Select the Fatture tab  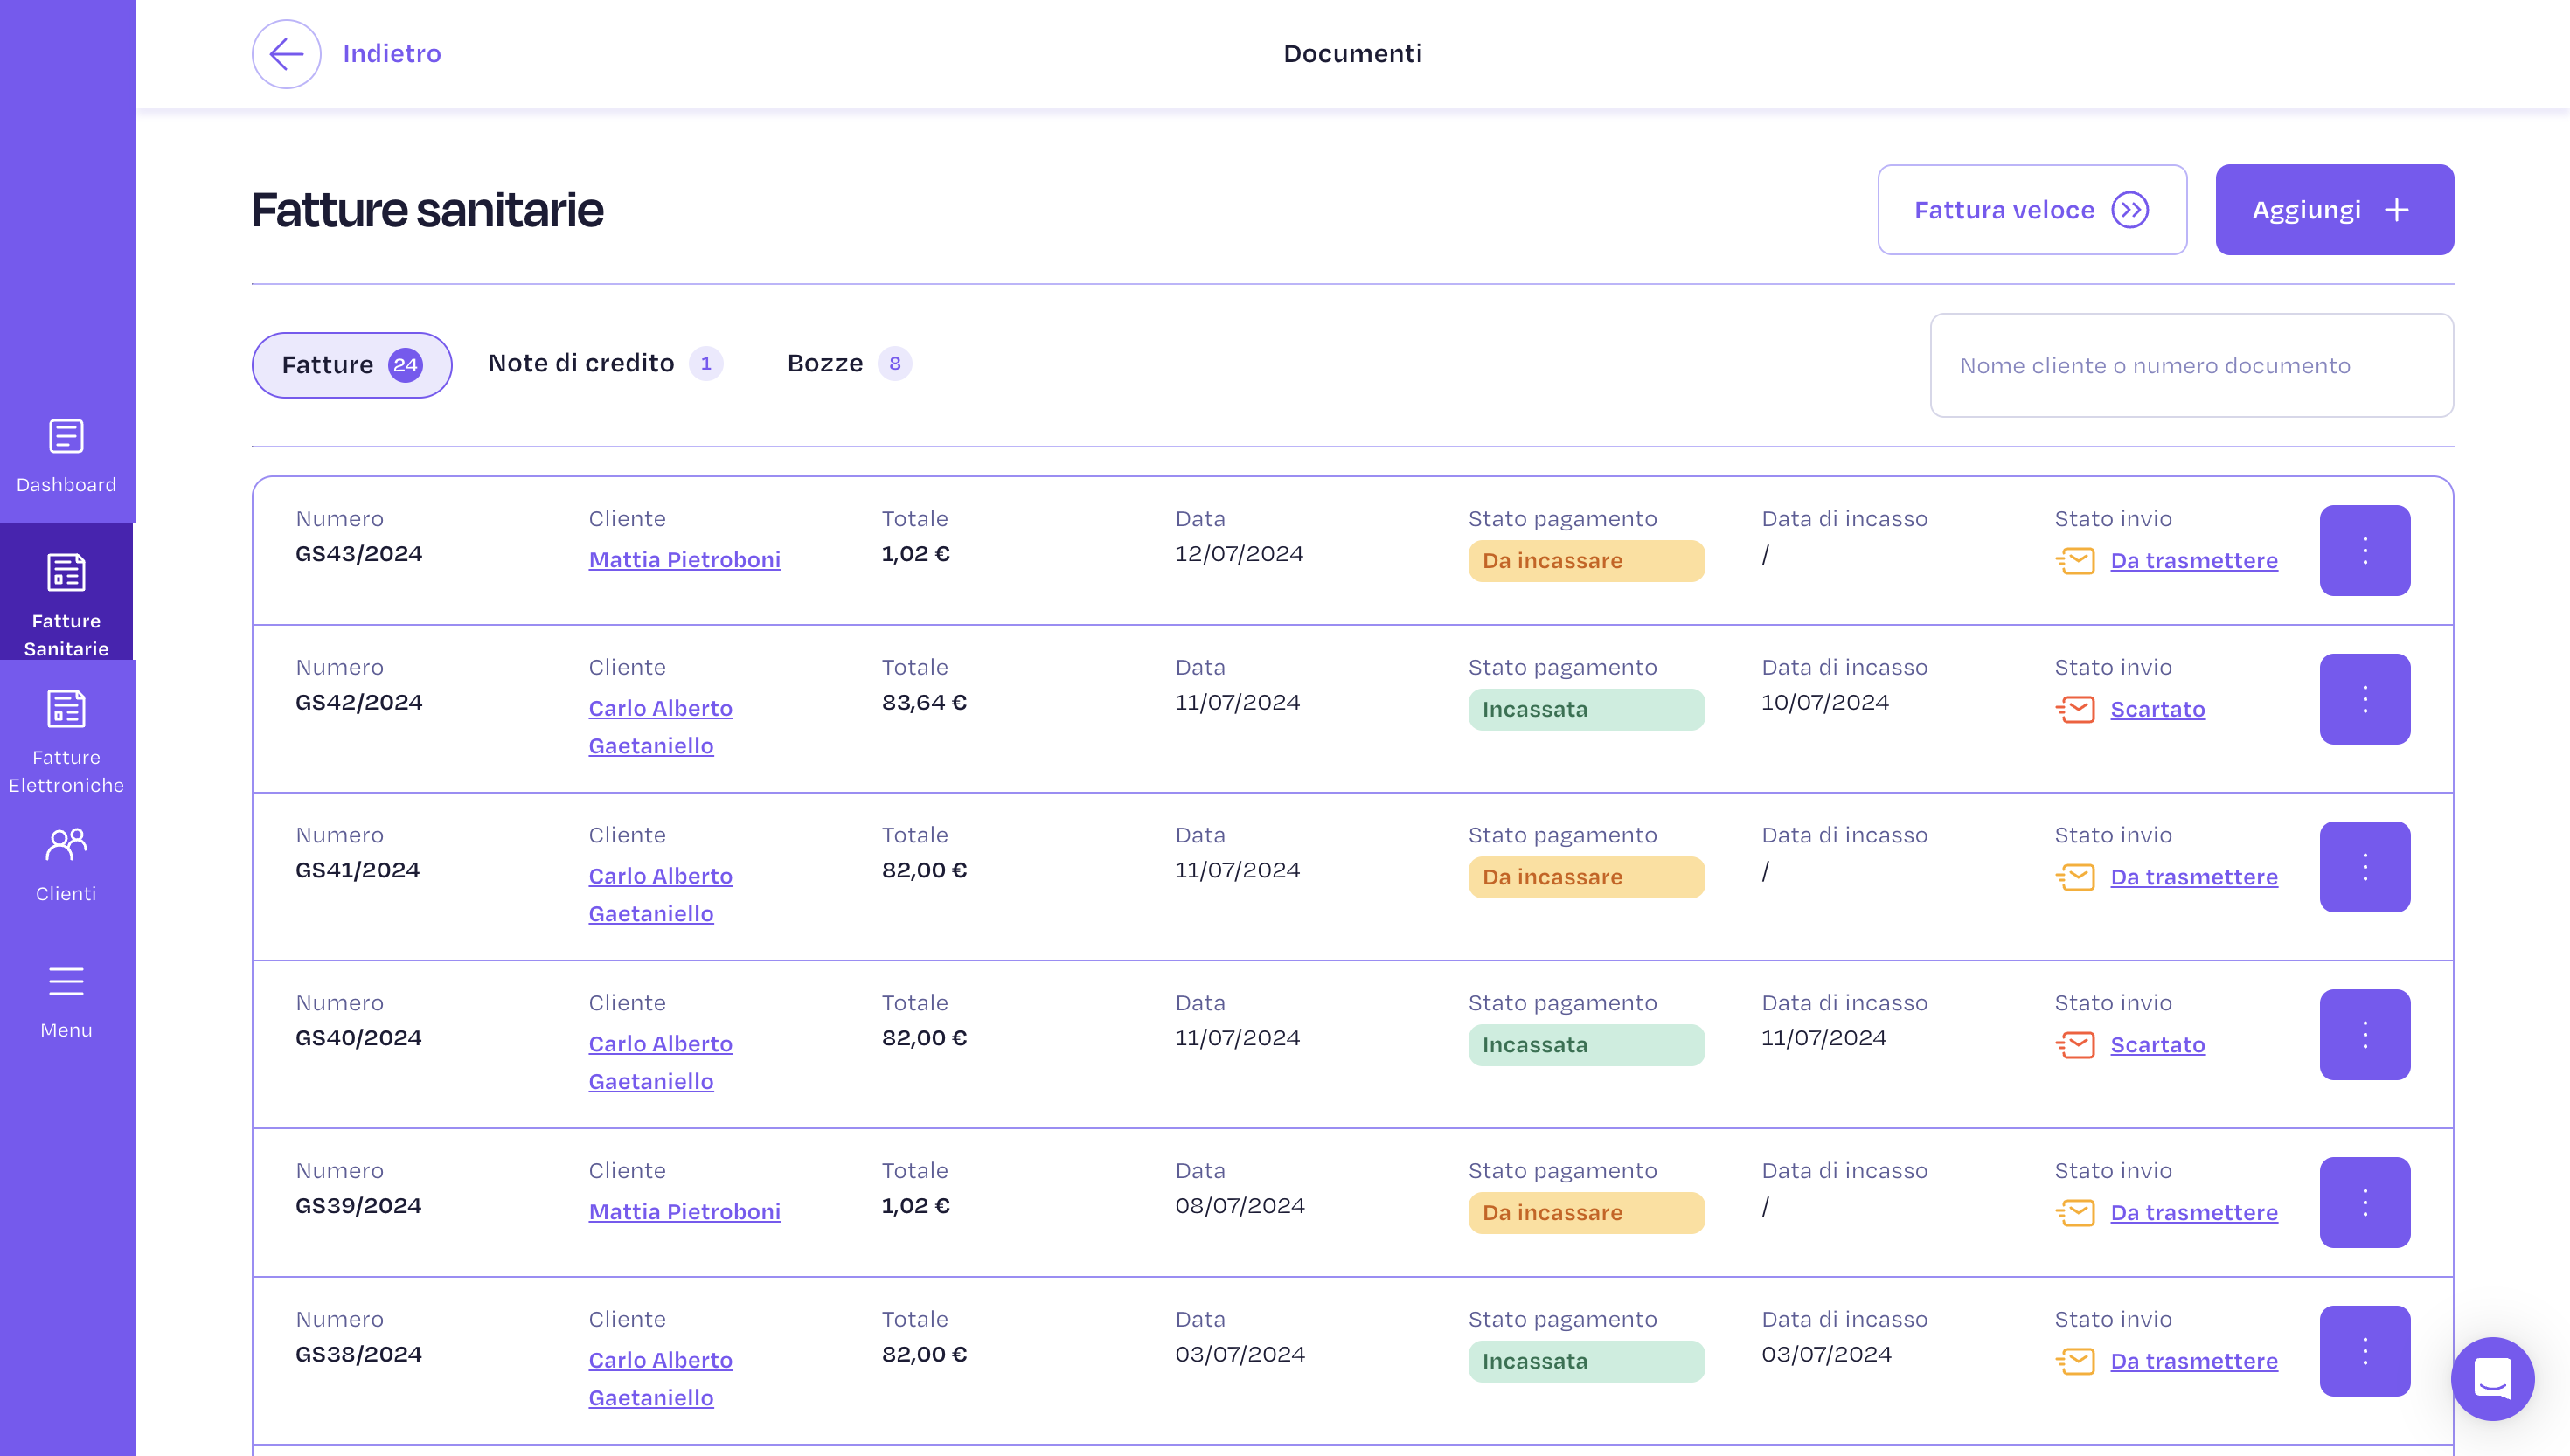351,365
